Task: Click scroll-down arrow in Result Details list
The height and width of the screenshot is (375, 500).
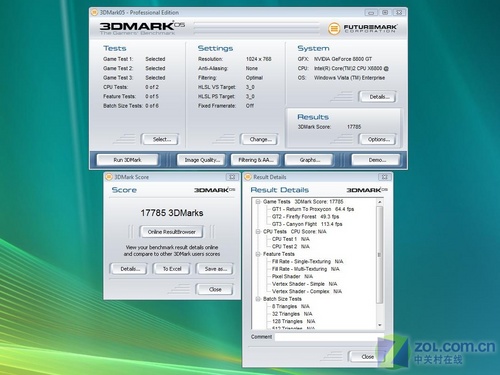Action: pos(380,325)
